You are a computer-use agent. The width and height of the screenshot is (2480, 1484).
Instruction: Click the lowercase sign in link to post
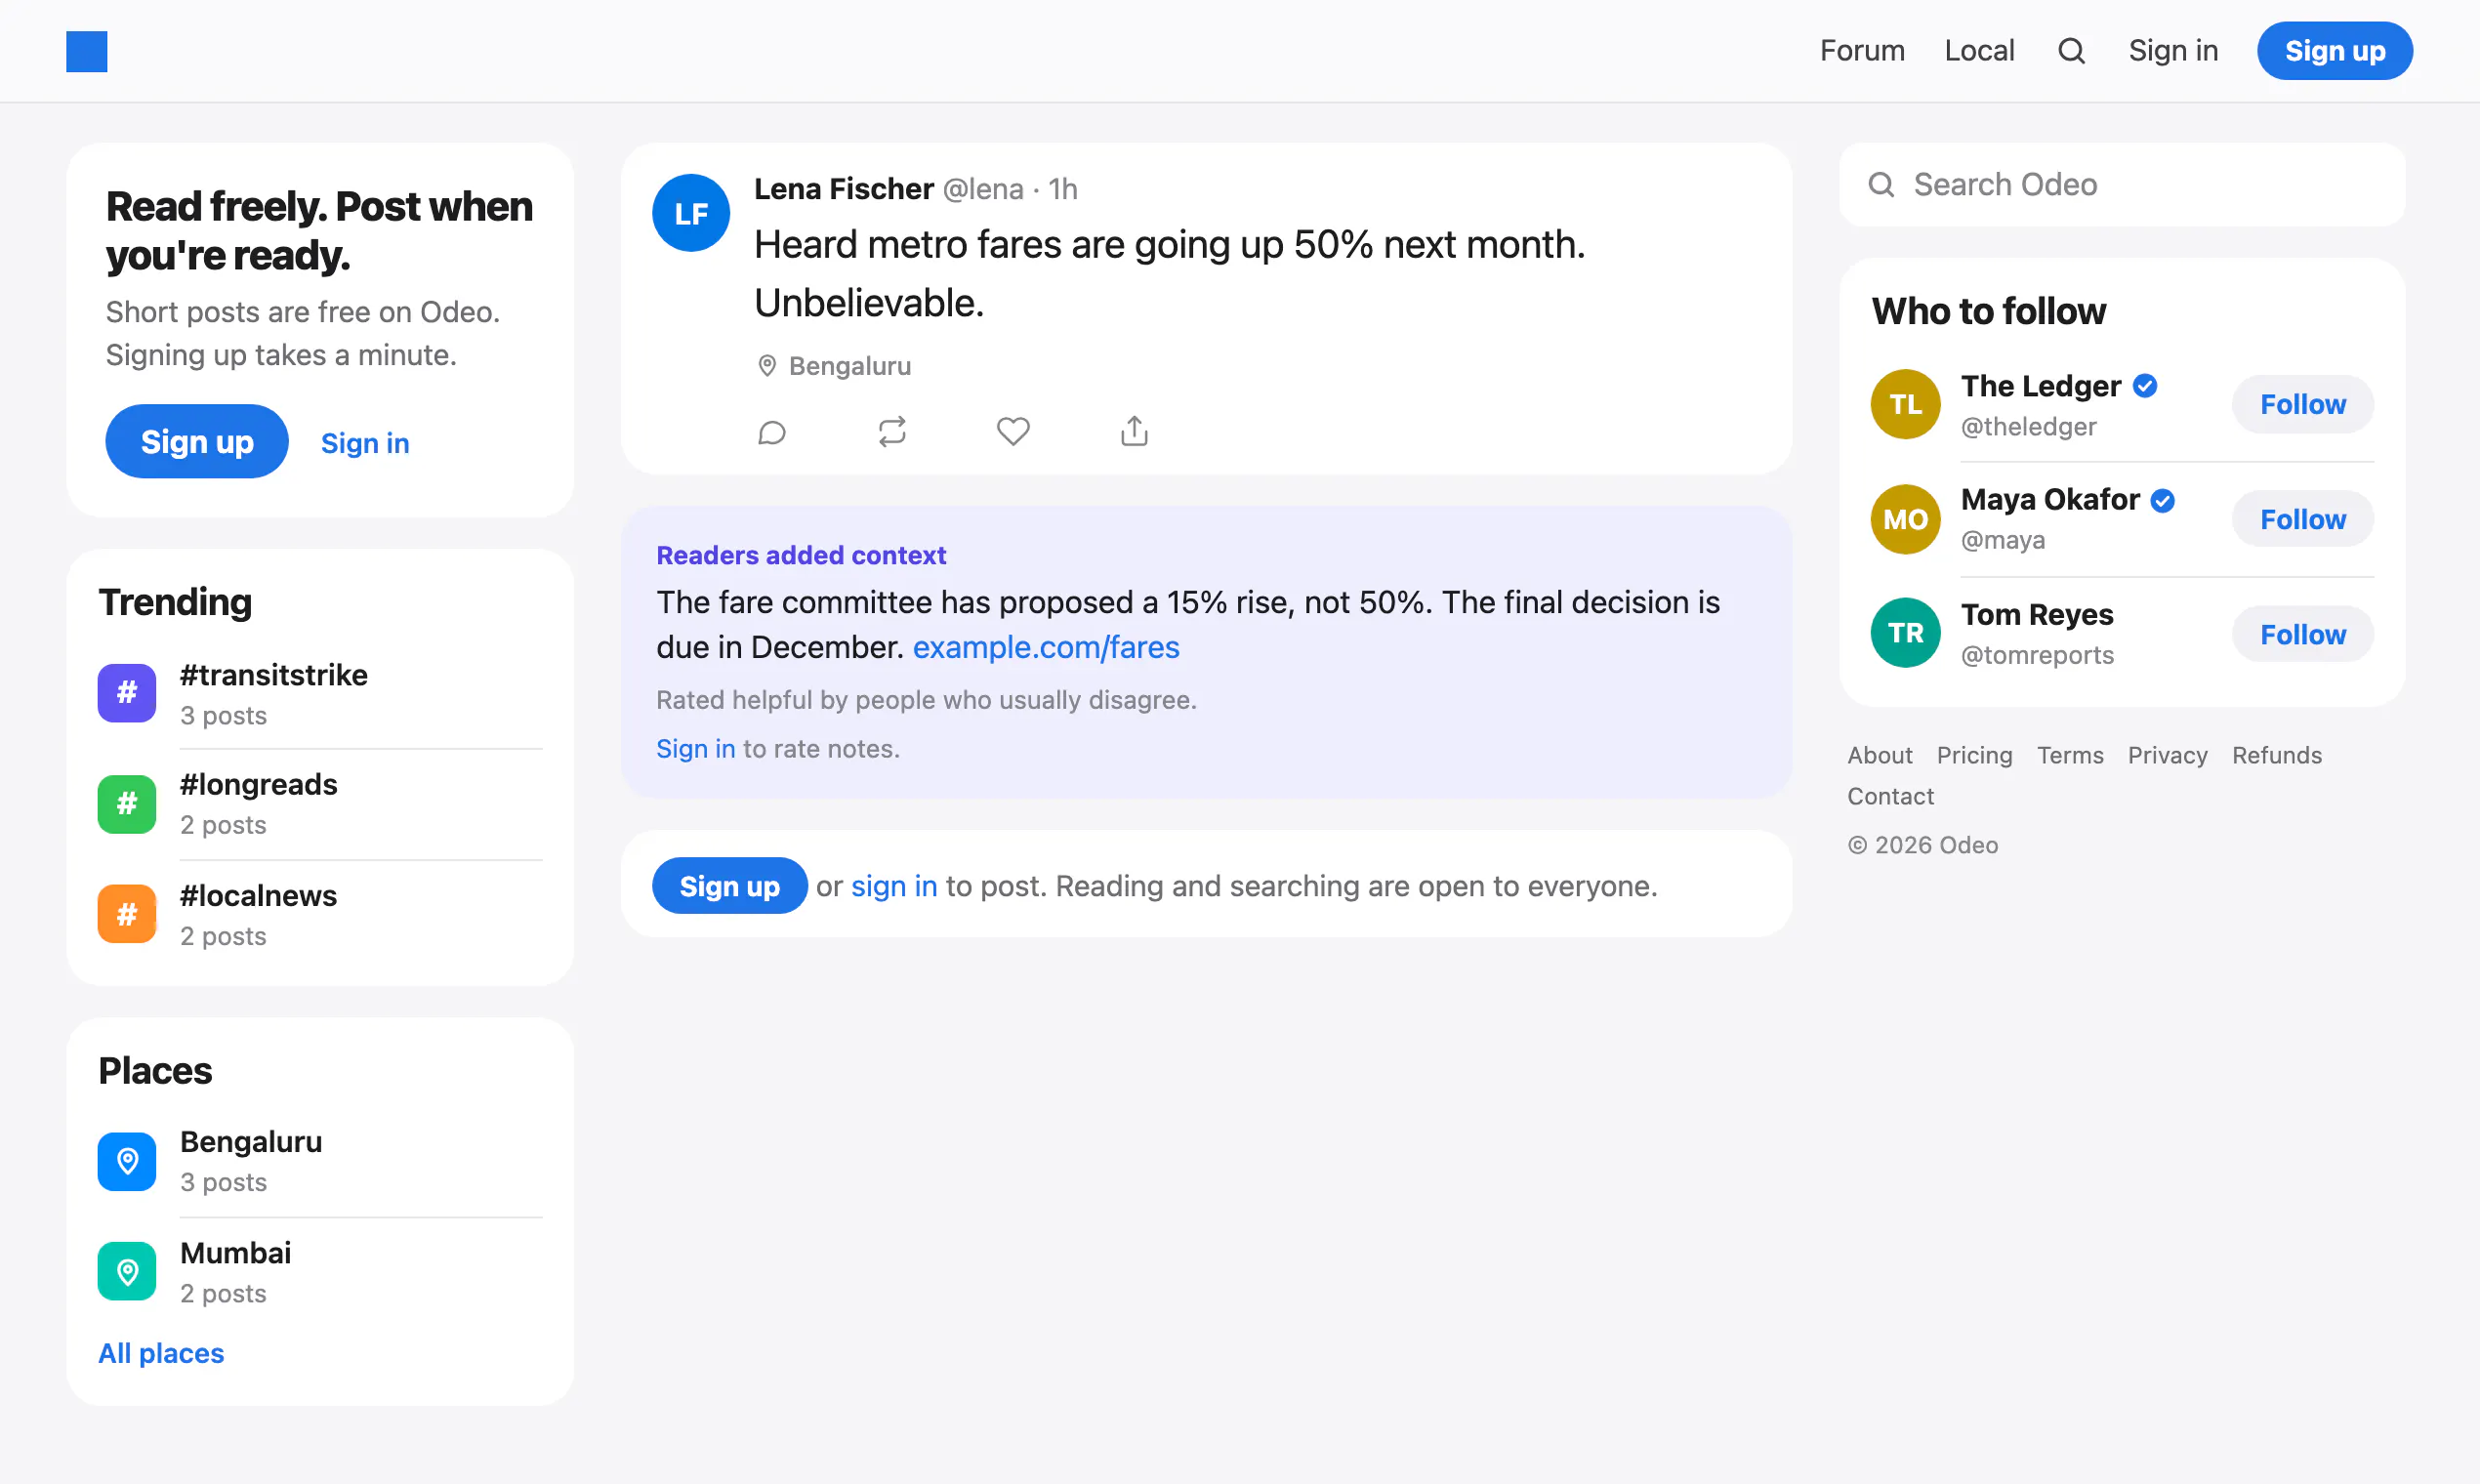[894, 886]
